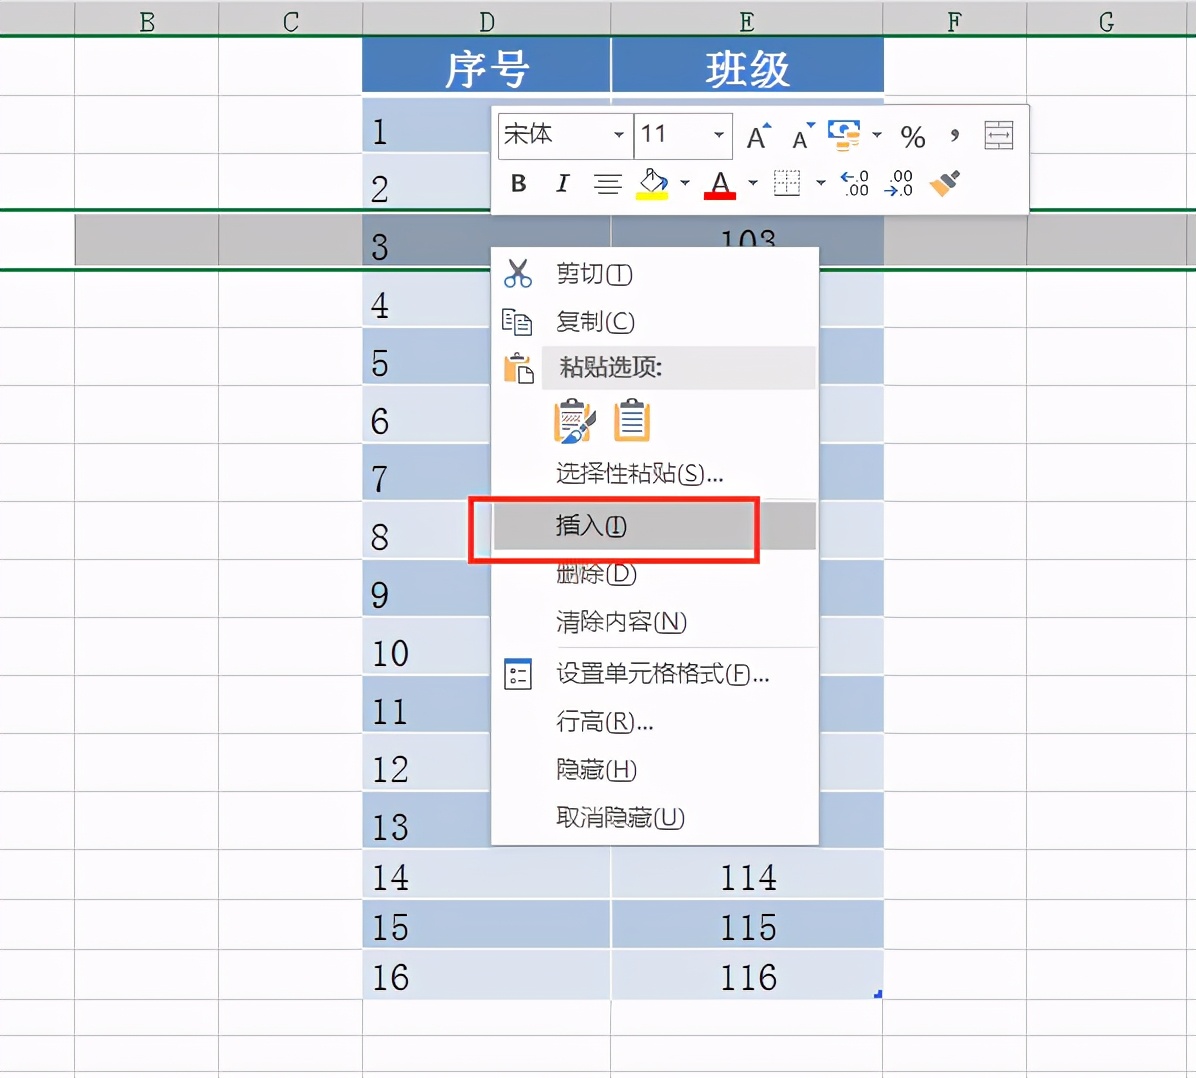The width and height of the screenshot is (1196, 1078).
Task: Open 设置单元格格式 from the context menu
Action: pos(660,675)
